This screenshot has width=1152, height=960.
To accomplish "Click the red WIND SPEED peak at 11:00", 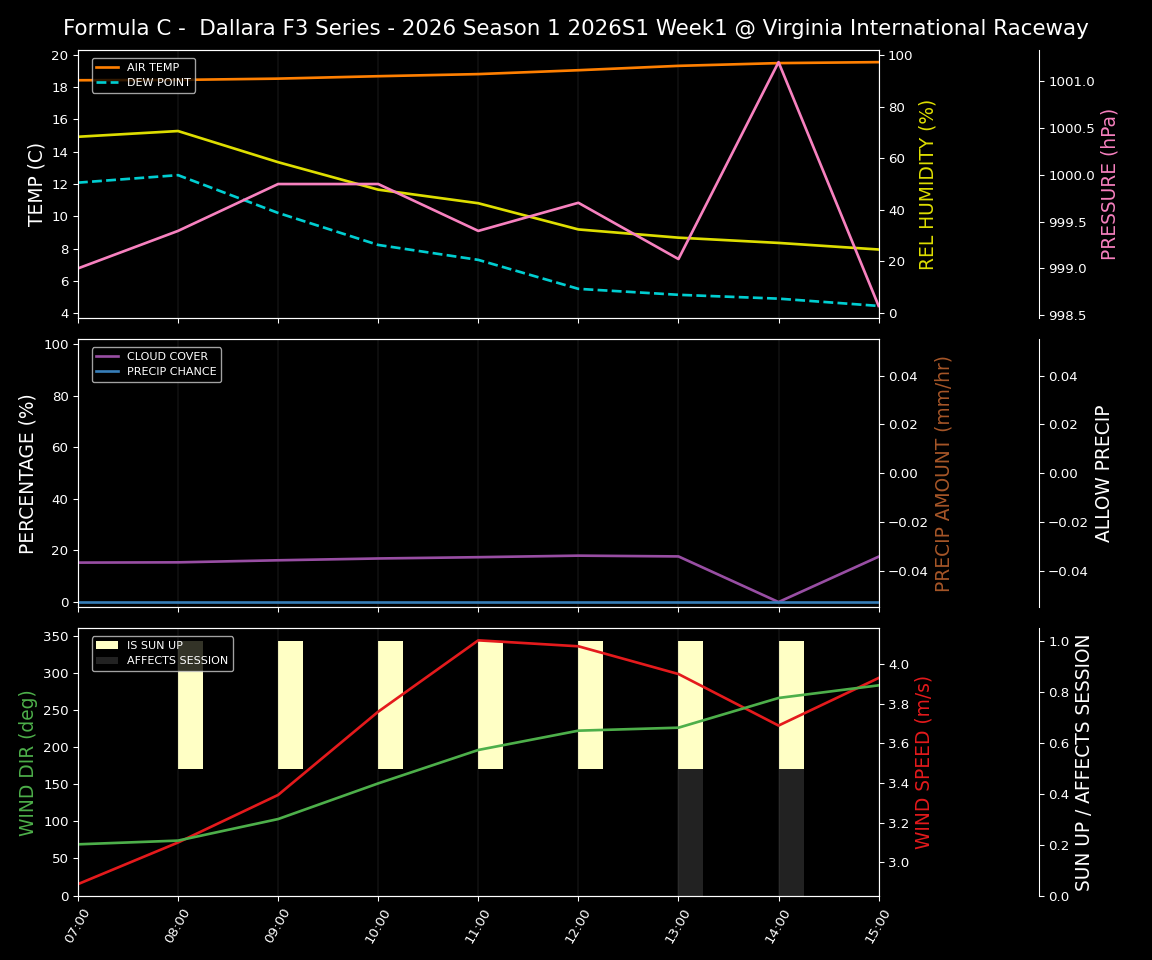I will click(x=478, y=641).
